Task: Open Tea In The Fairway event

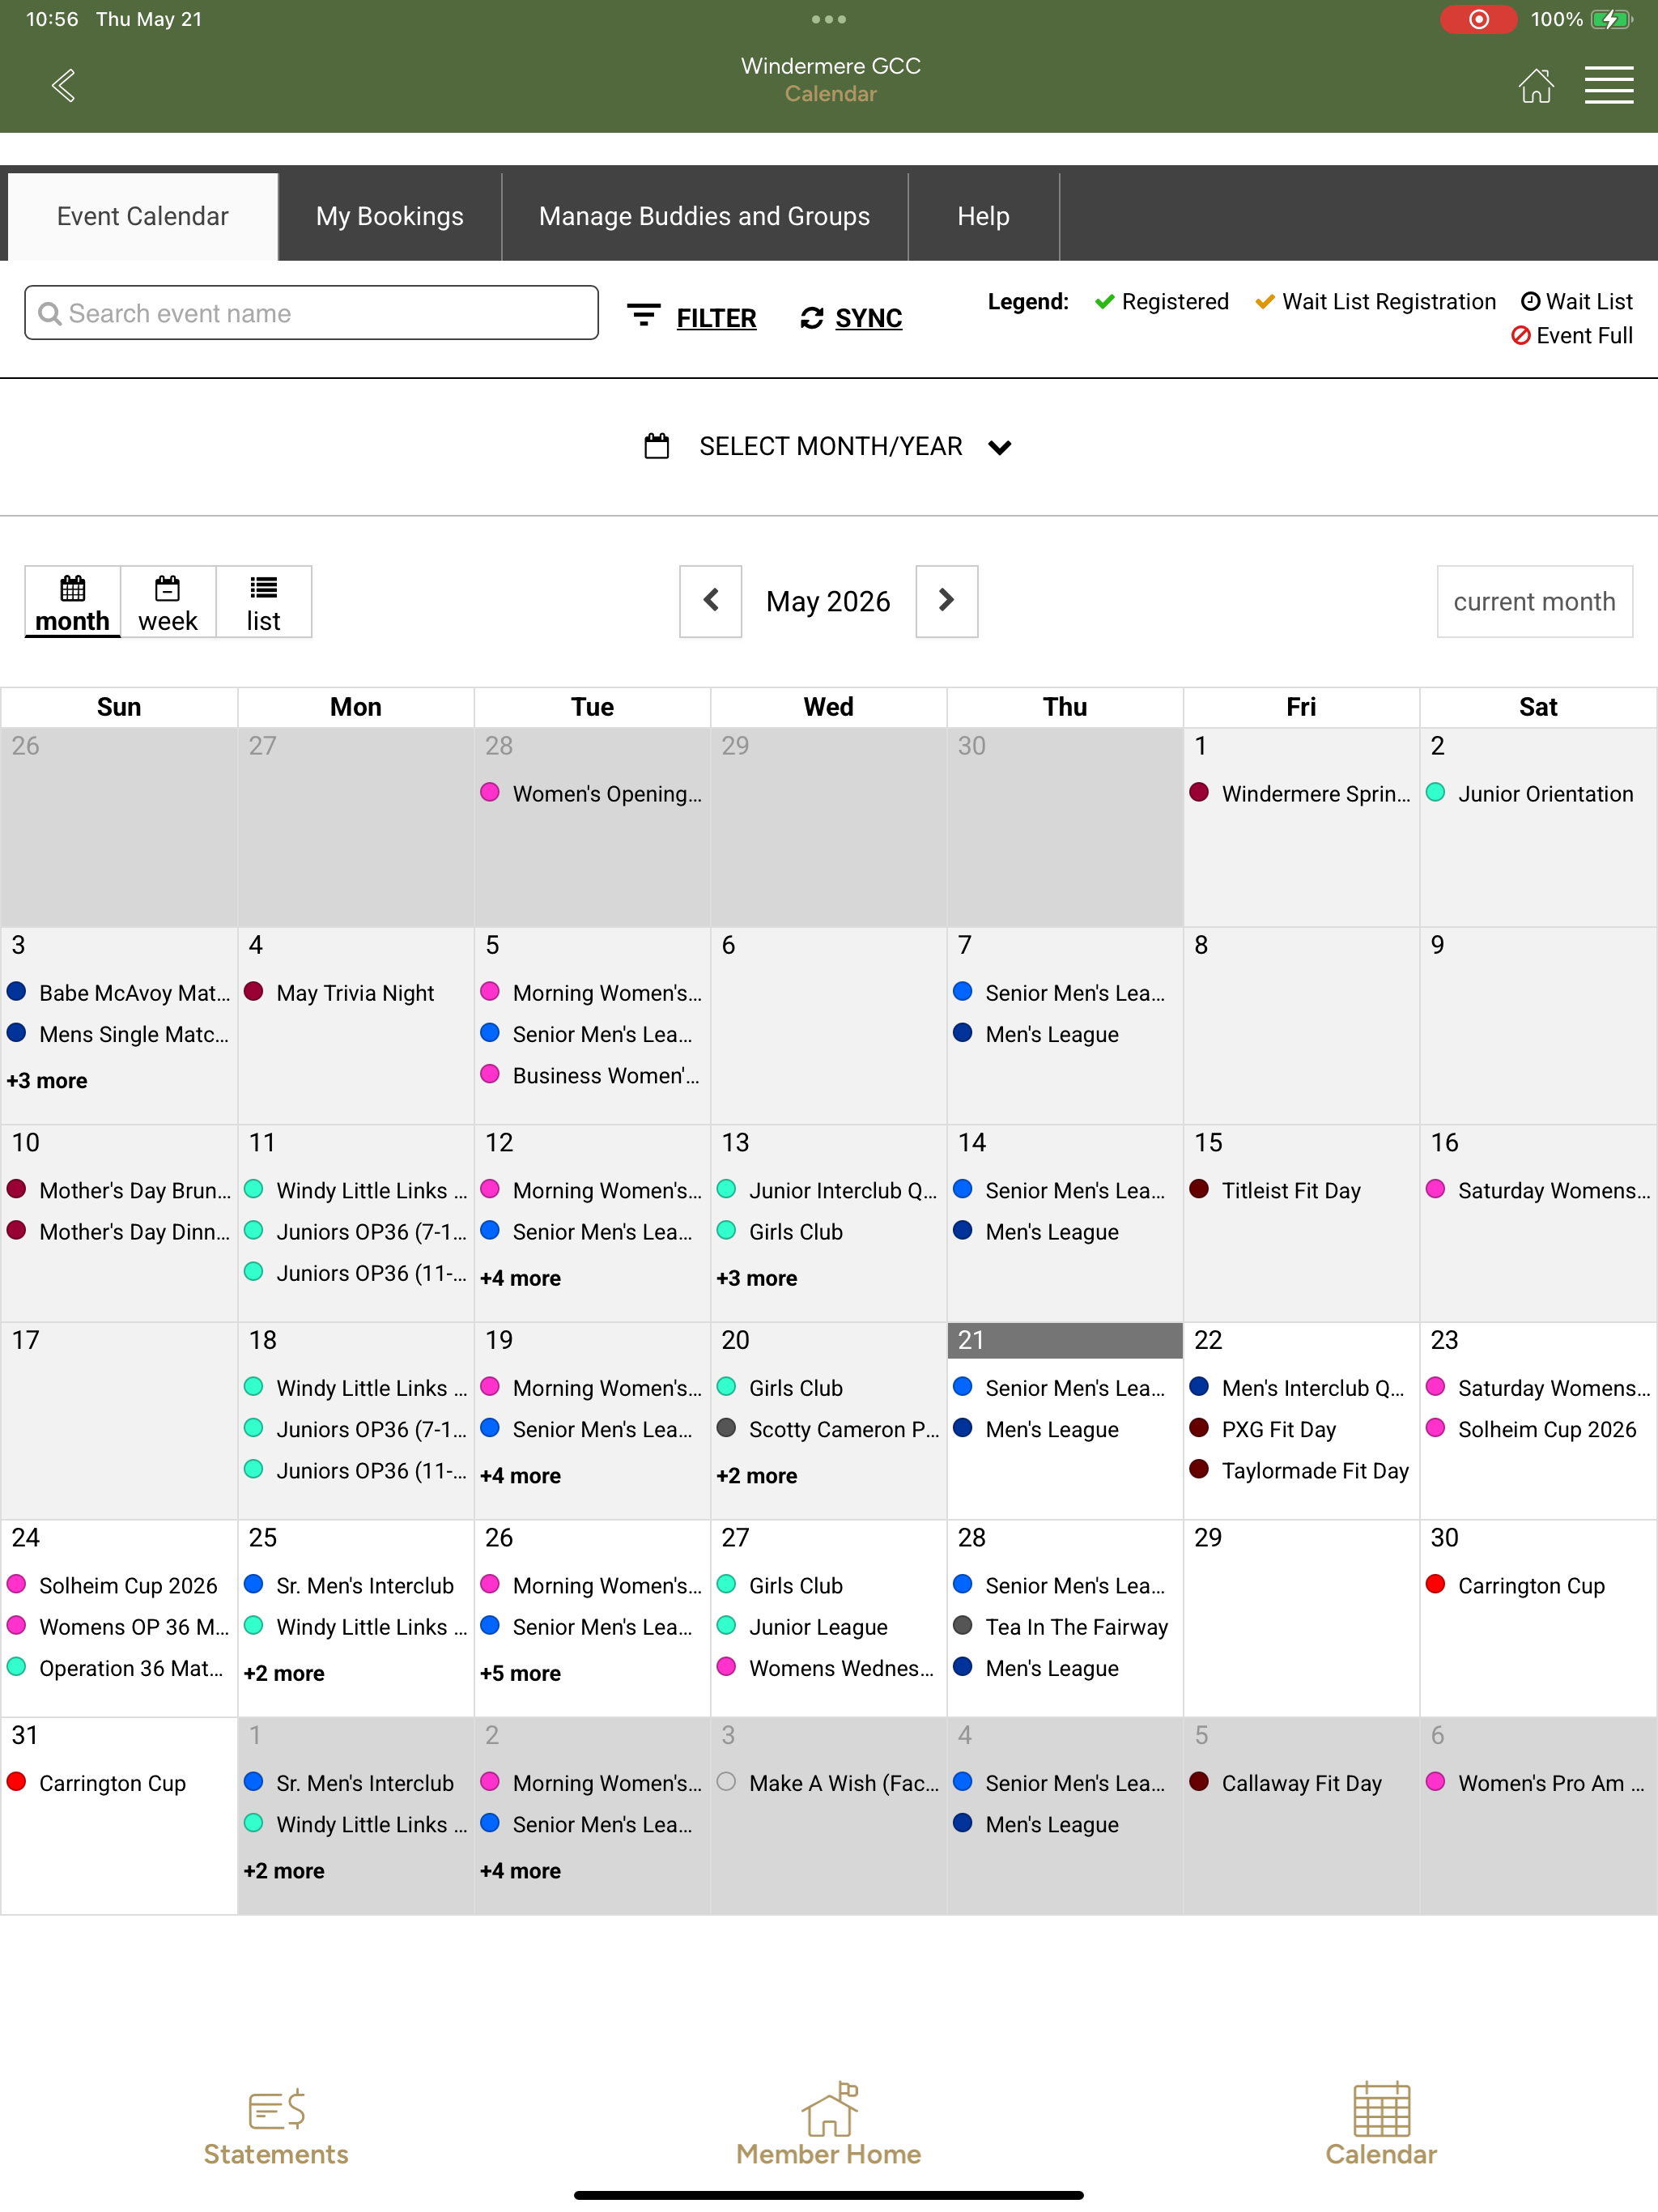Action: point(1061,1627)
